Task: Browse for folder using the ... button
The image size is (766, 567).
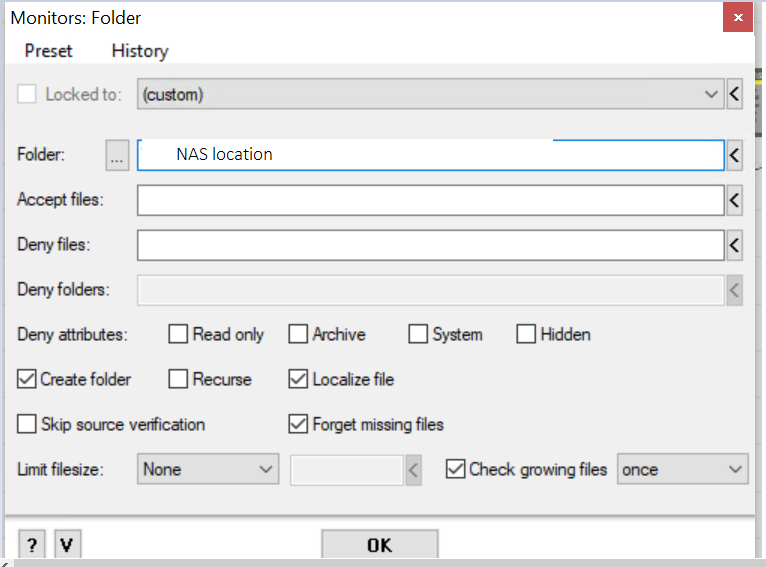Action: point(117,155)
